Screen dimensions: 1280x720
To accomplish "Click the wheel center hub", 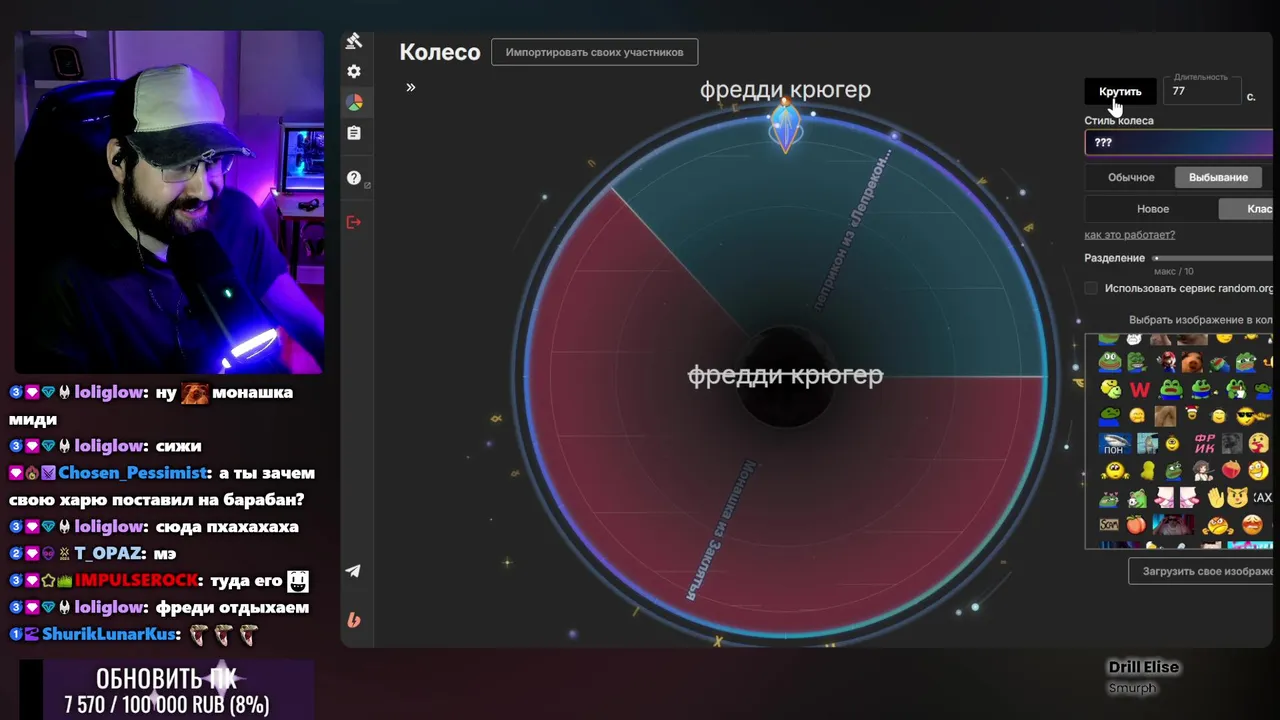I will tap(785, 377).
